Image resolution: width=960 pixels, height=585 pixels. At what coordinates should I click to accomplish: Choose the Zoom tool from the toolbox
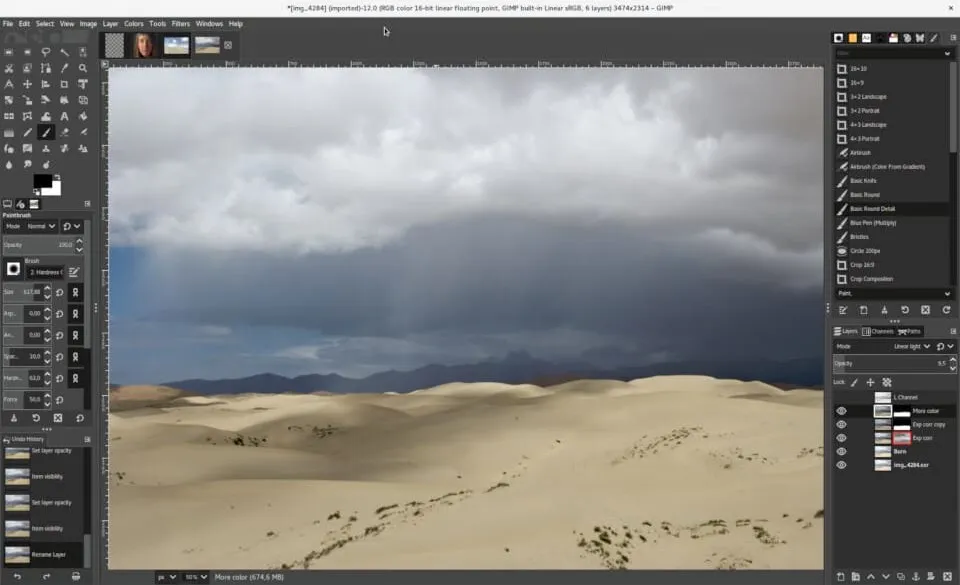coord(81,68)
